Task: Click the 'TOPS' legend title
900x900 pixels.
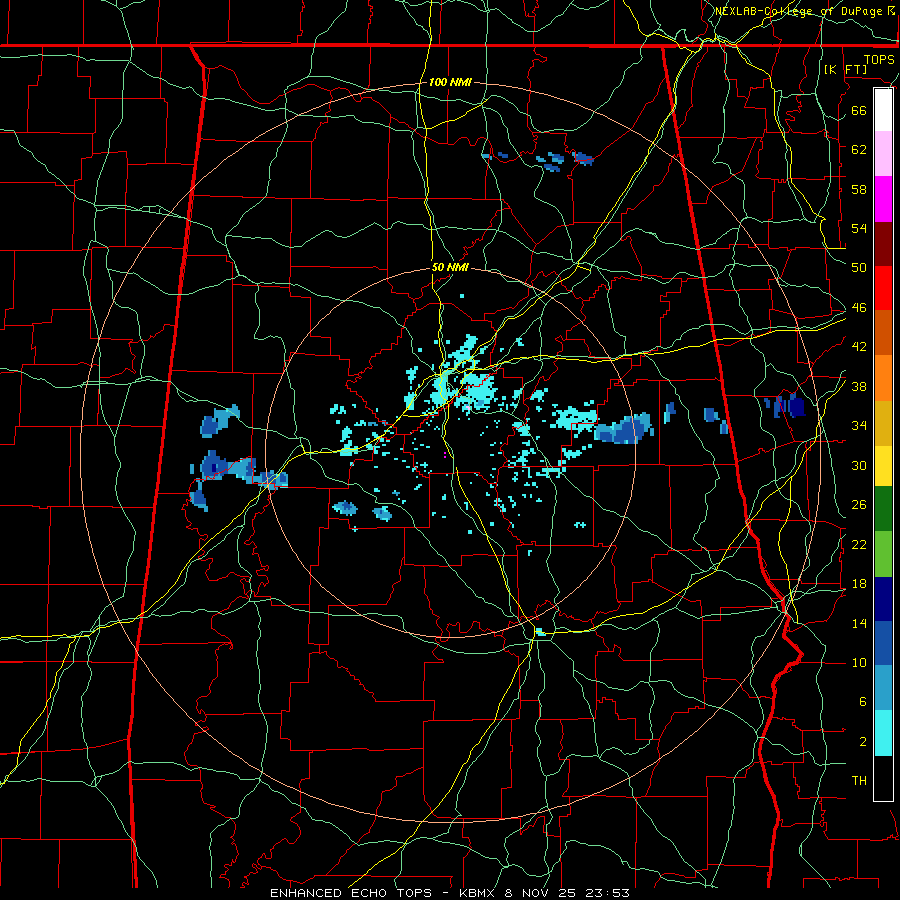Action: click(879, 60)
